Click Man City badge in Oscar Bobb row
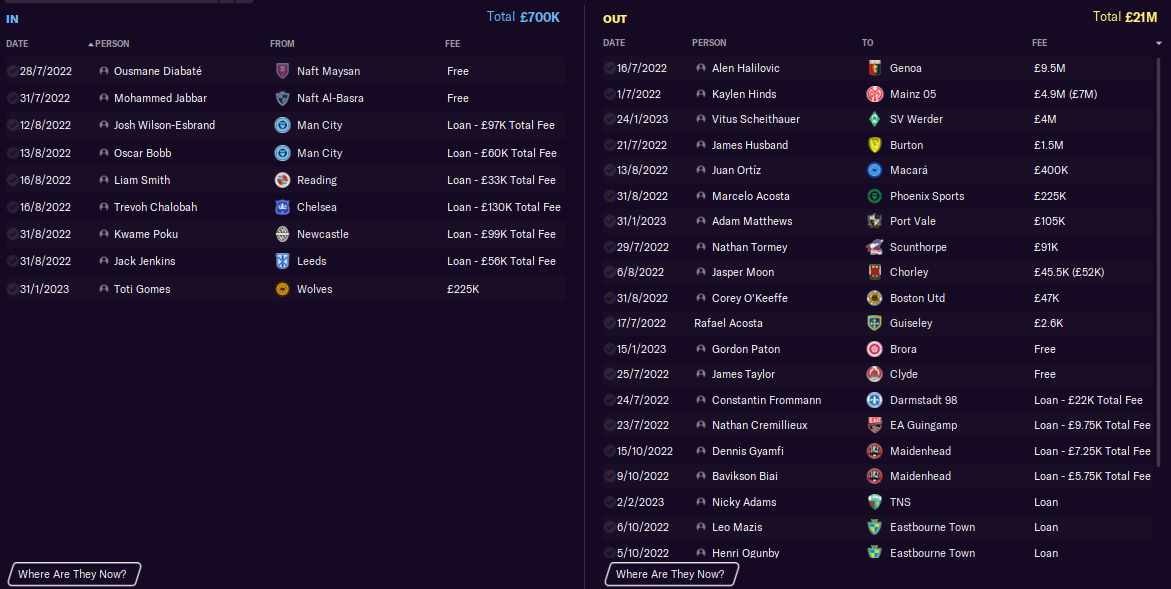1171x589 pixels. [282, 153]
